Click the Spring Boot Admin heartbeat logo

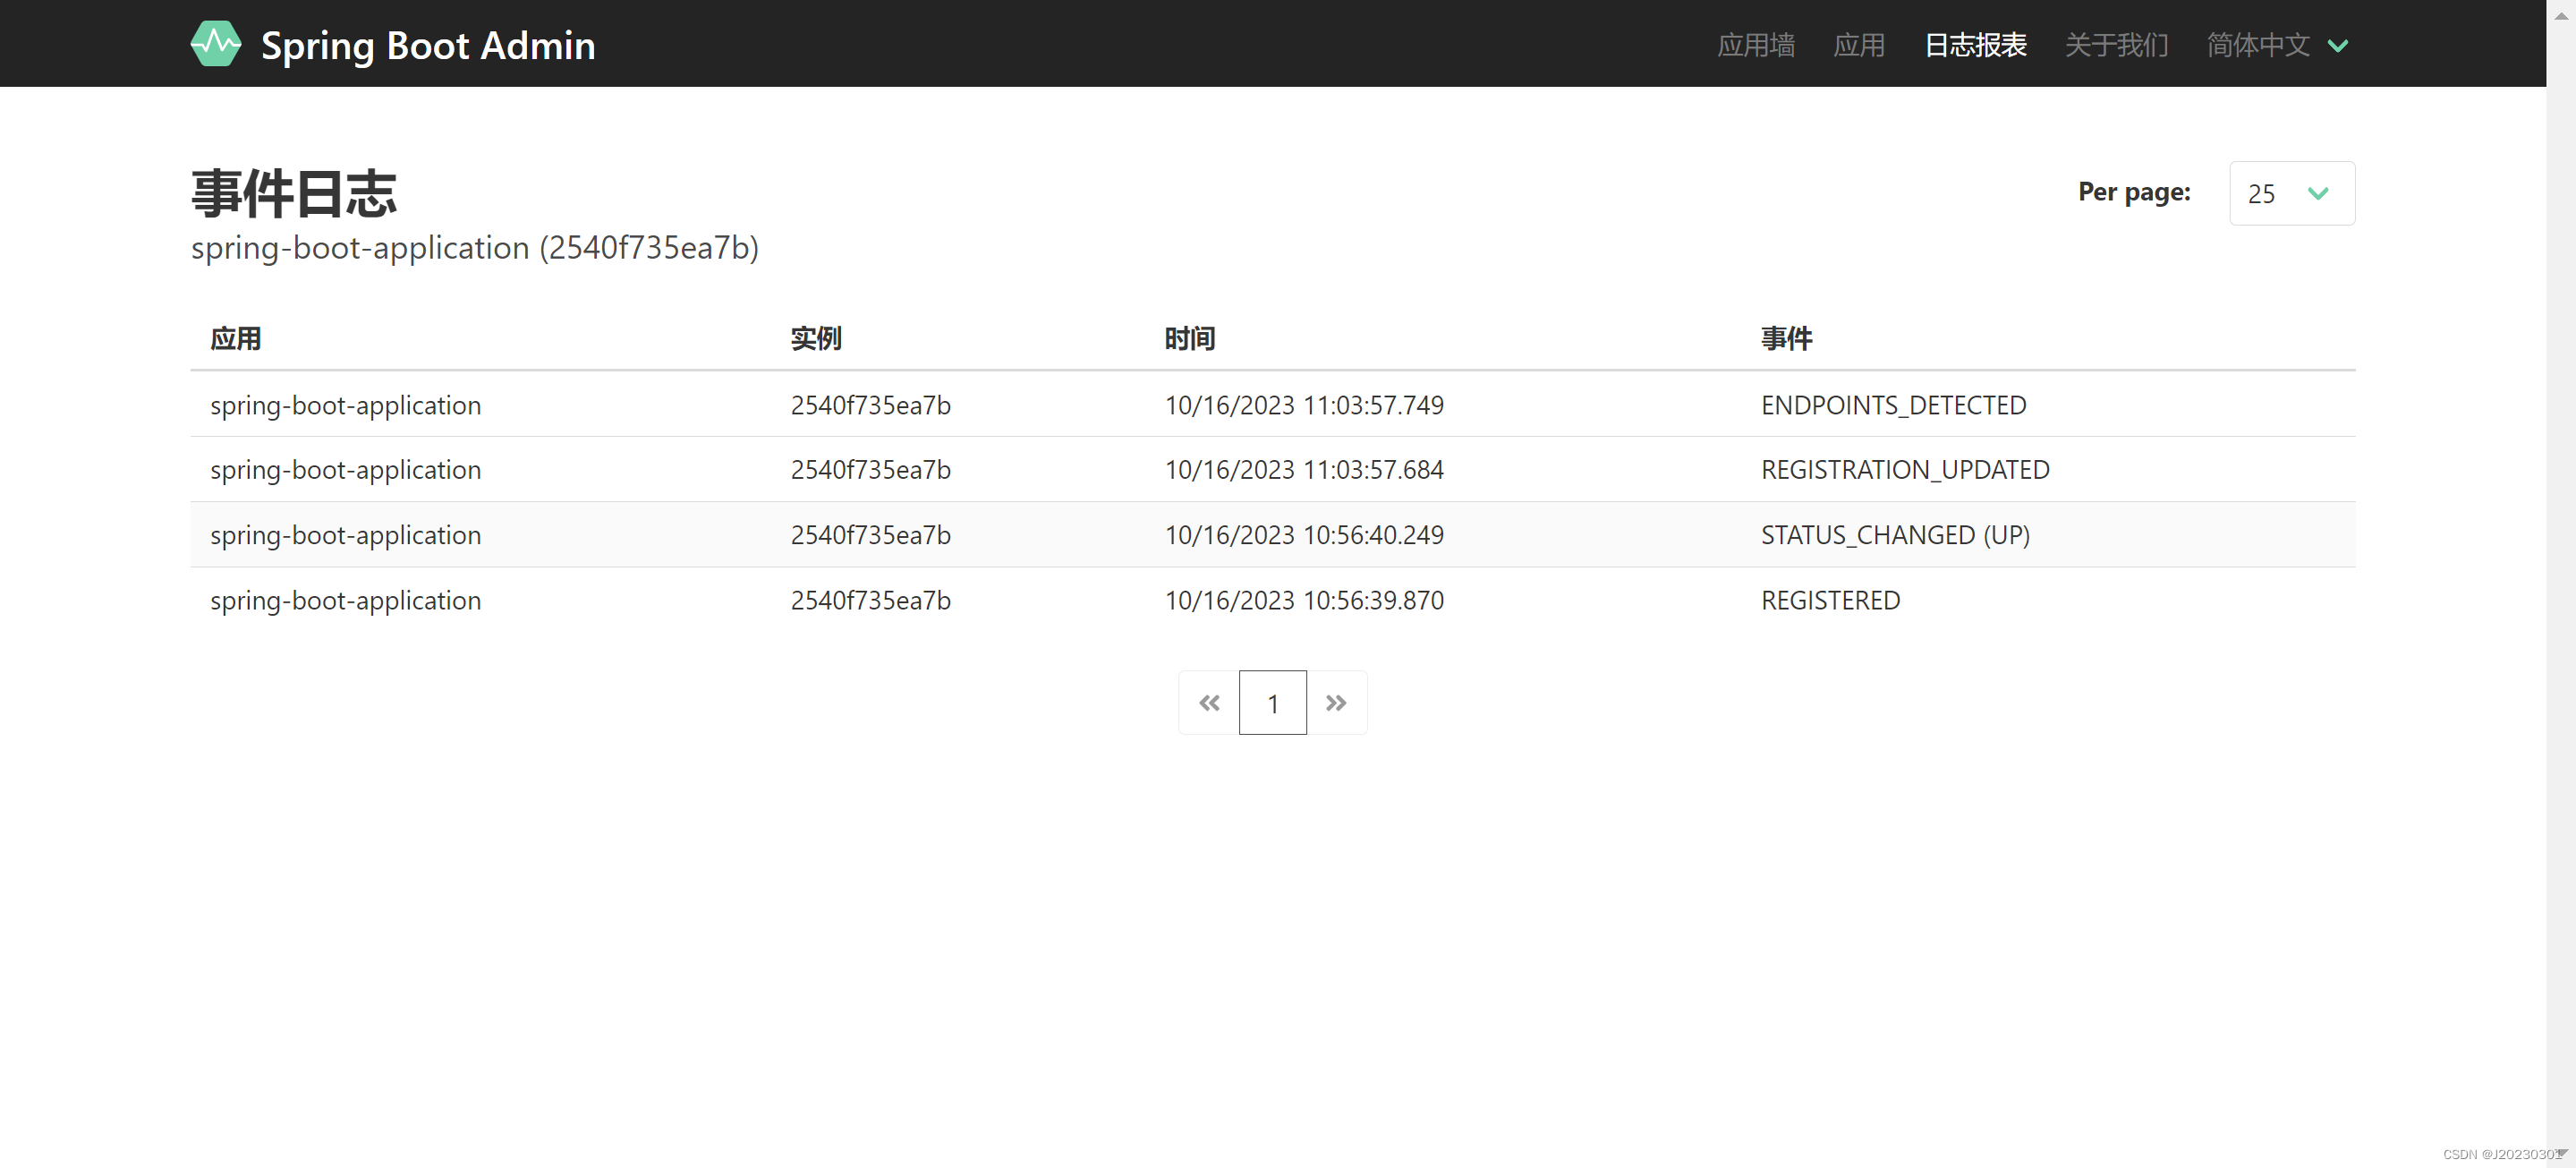tap(215, 44)
